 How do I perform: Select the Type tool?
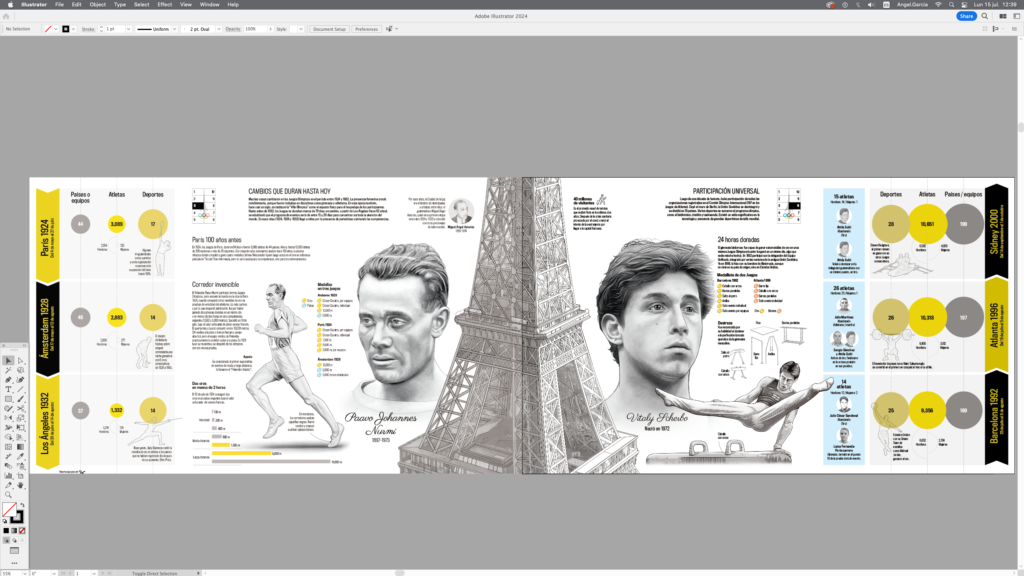[8, 389]
